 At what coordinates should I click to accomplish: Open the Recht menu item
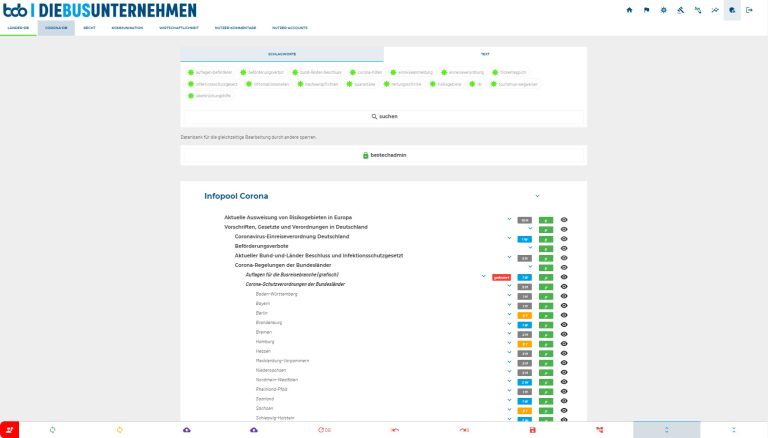[x=89, y=28]
